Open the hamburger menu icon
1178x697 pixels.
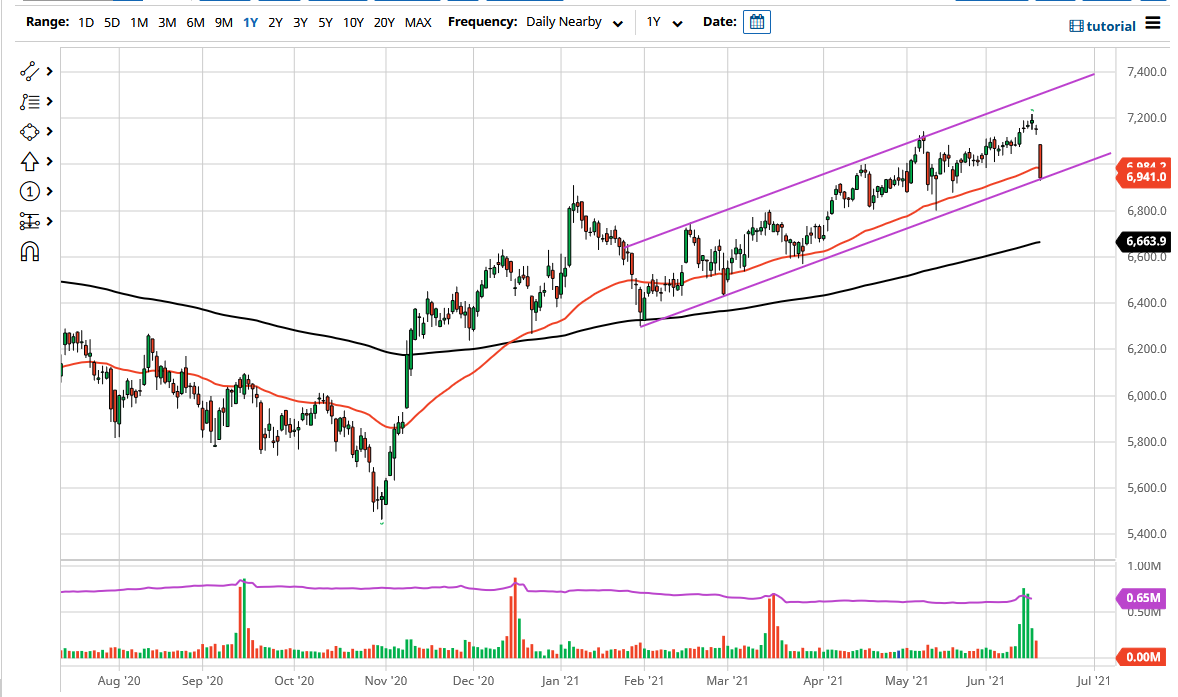pyautogui.click(x=1152, y=24)
